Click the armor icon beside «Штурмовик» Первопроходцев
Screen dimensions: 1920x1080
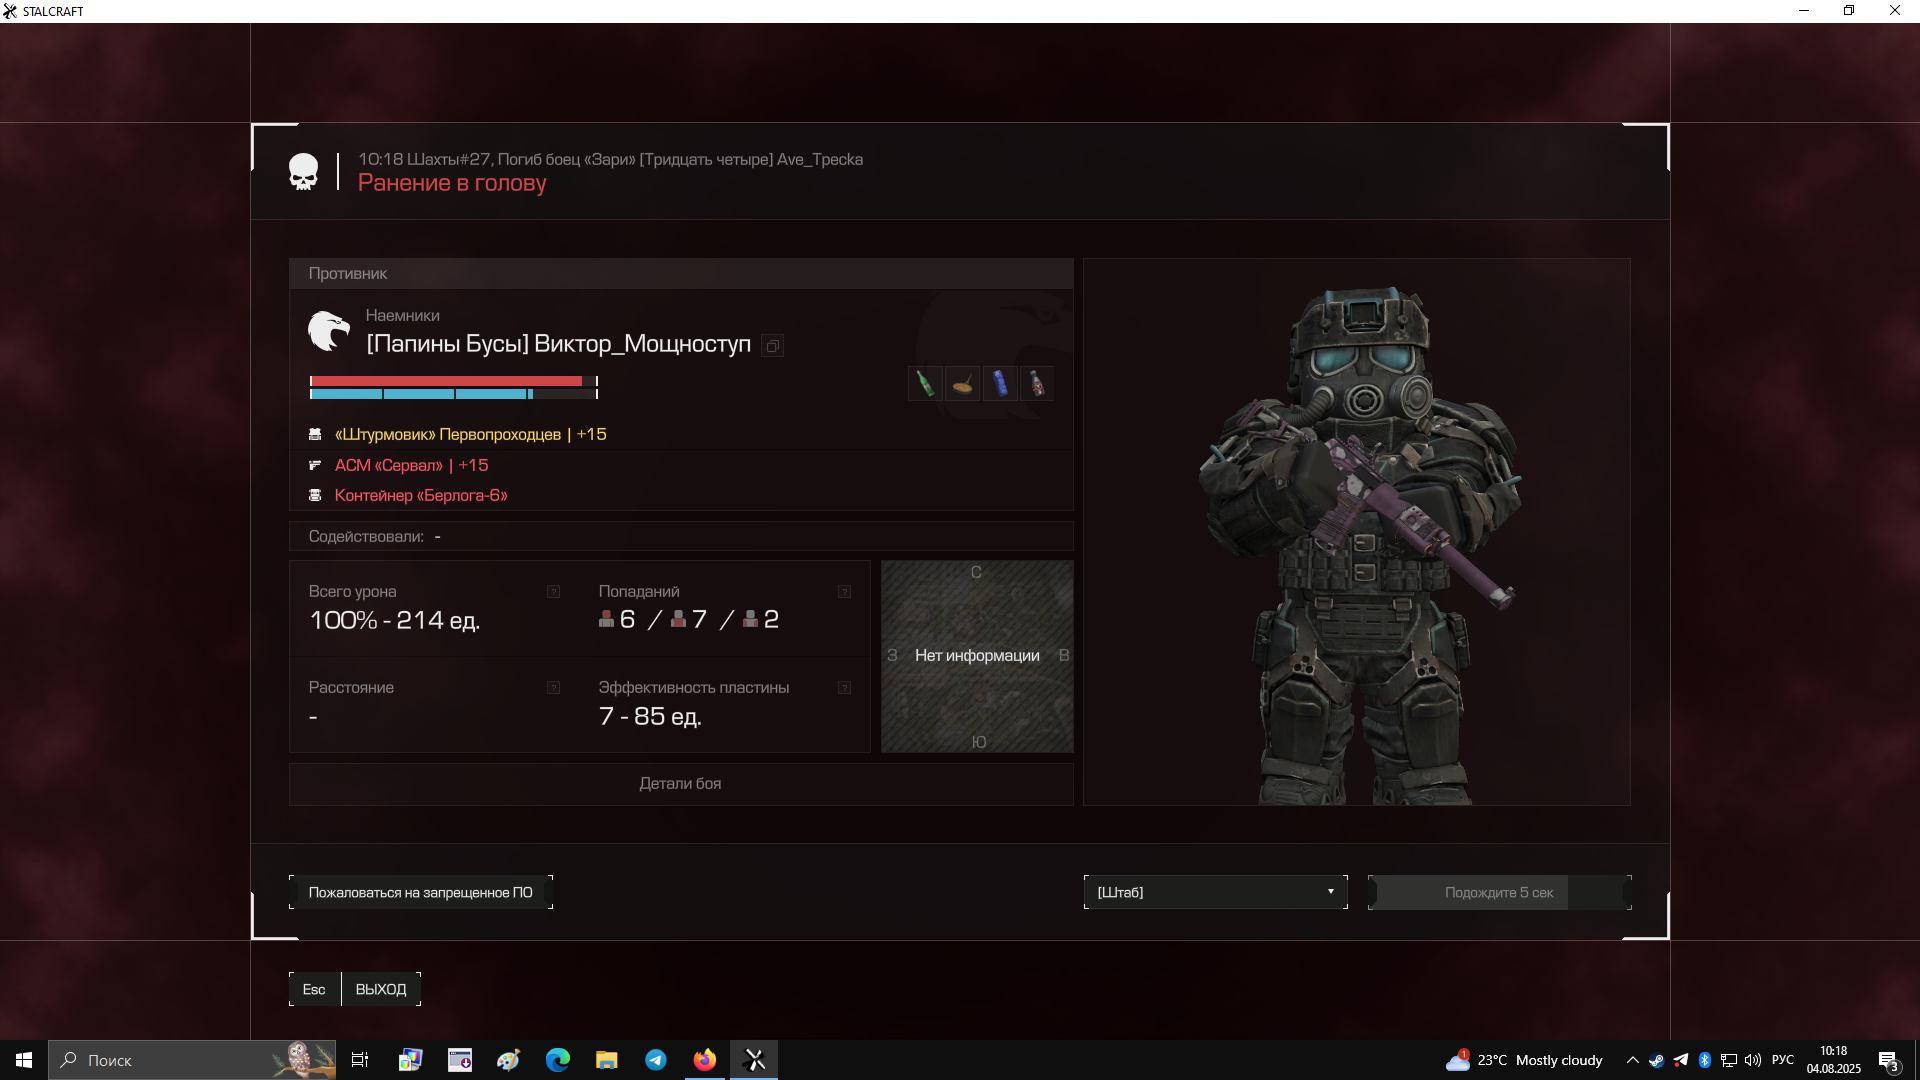point(315,434)
